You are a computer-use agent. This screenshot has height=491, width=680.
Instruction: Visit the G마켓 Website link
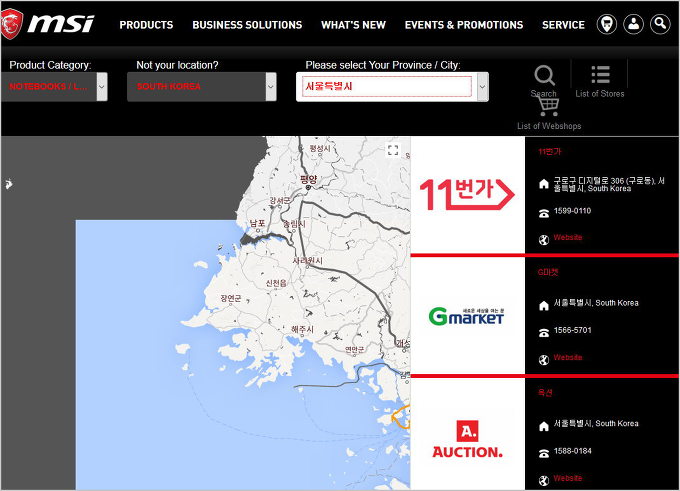567,358
